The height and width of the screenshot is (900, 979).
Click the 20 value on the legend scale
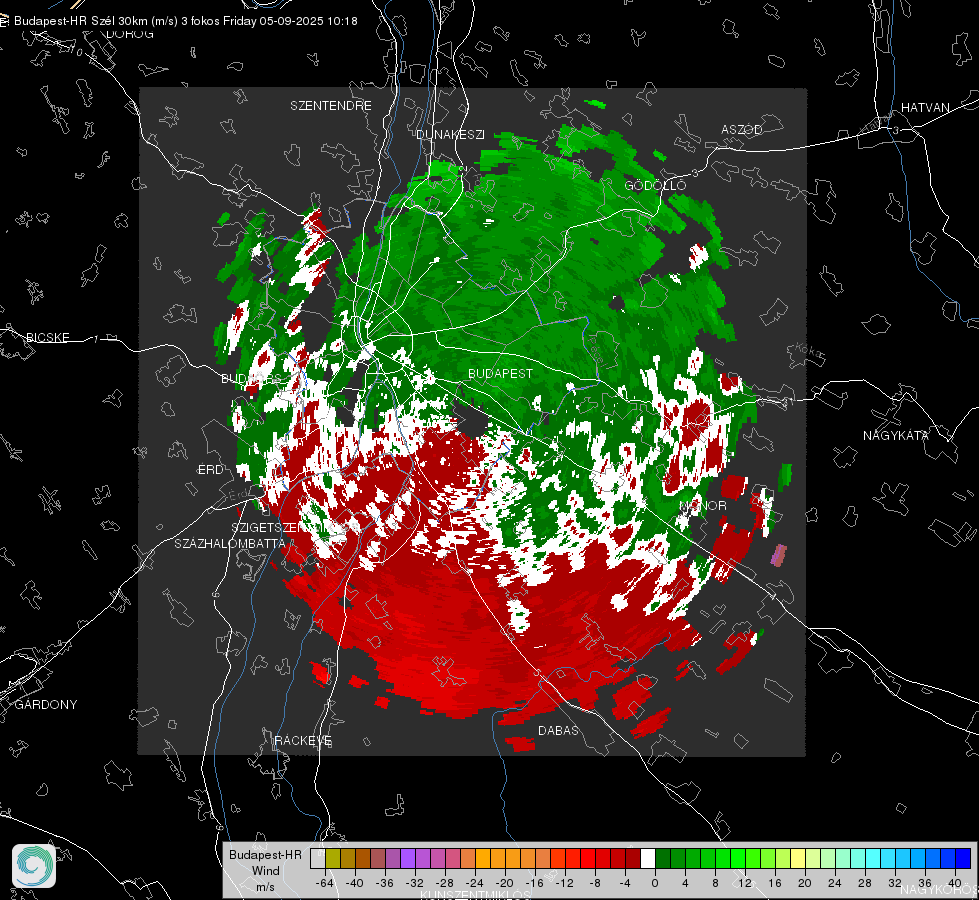(x=805, y=883)
